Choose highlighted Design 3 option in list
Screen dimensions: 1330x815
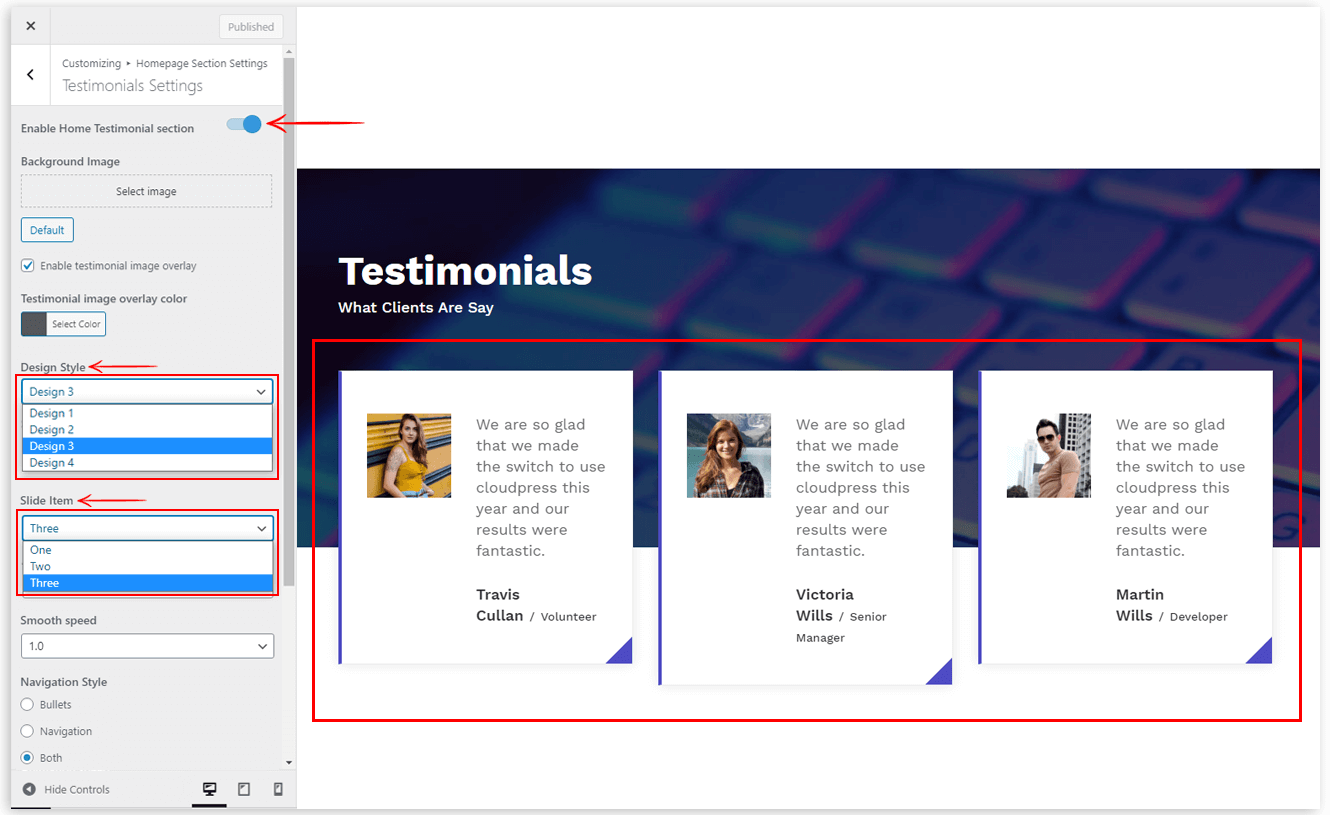click(x=147, y=446)
